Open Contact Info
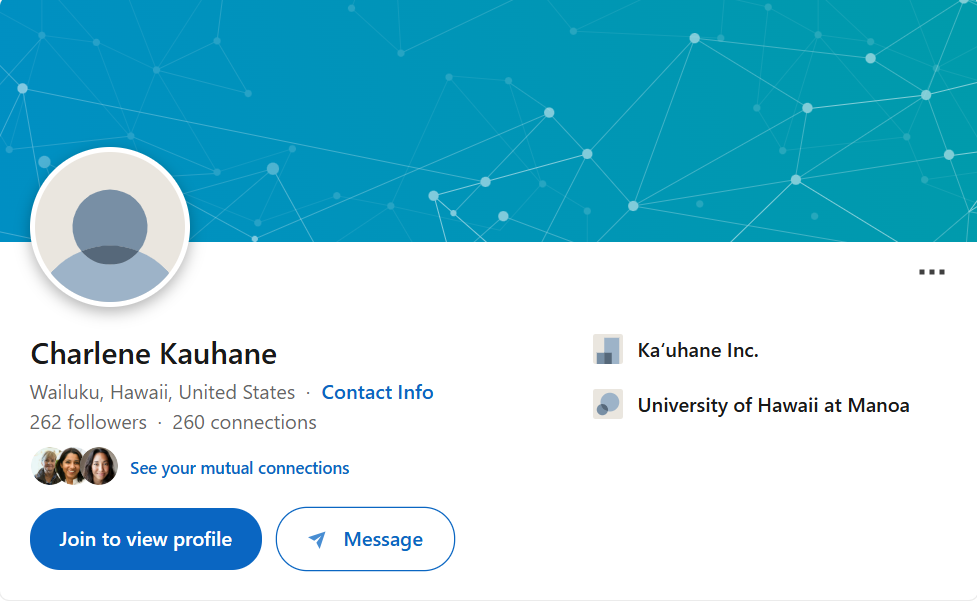The width and height of the screenshot is (977, 601). click(x=377, y=392)
